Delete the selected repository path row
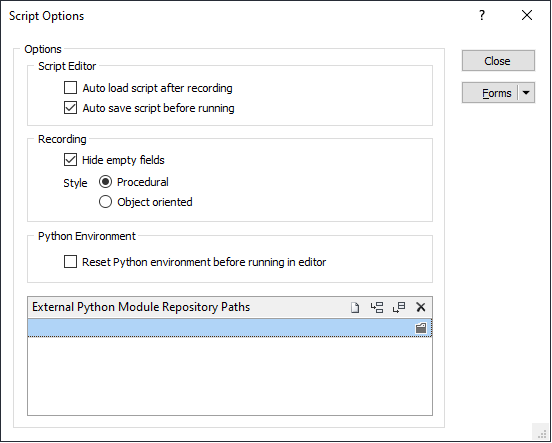Screen dimensions: 552x443 pyautogui.click(x=421, y=307)
